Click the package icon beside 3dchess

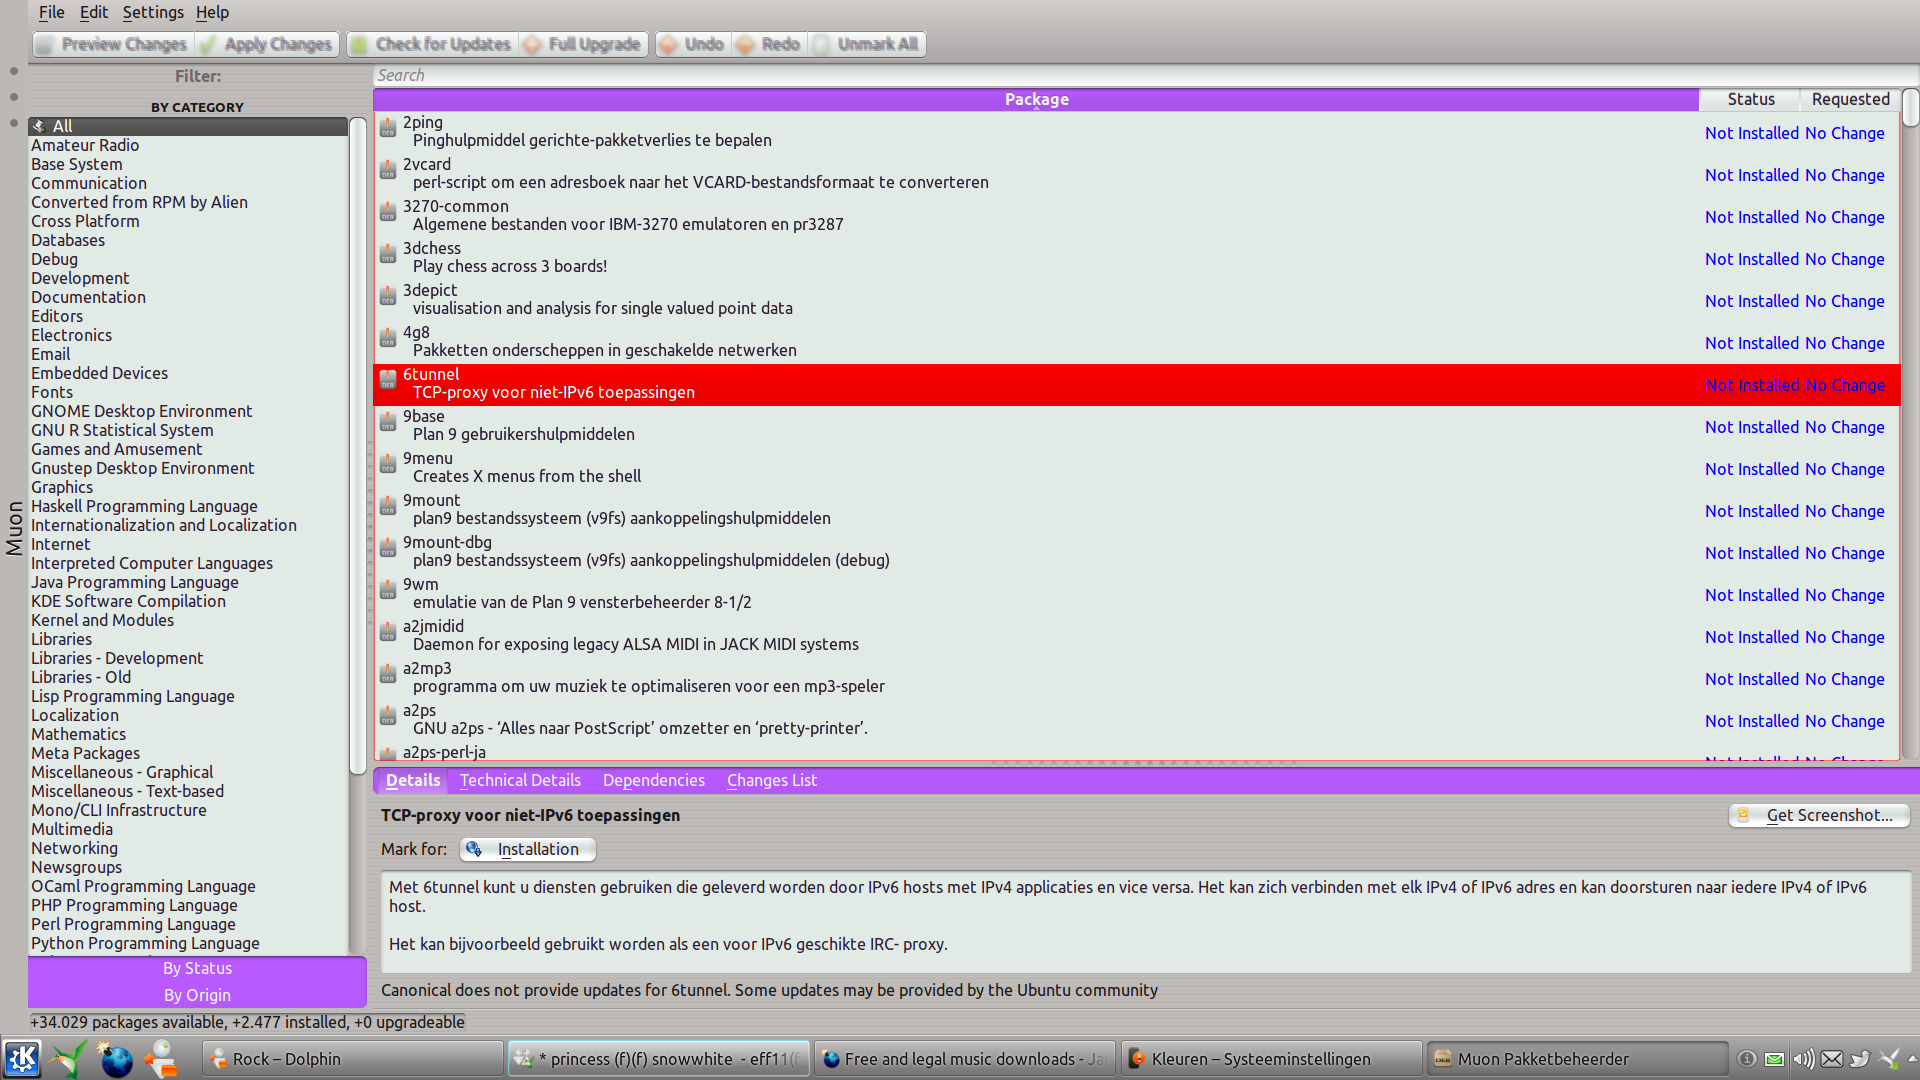pos(388,254)
